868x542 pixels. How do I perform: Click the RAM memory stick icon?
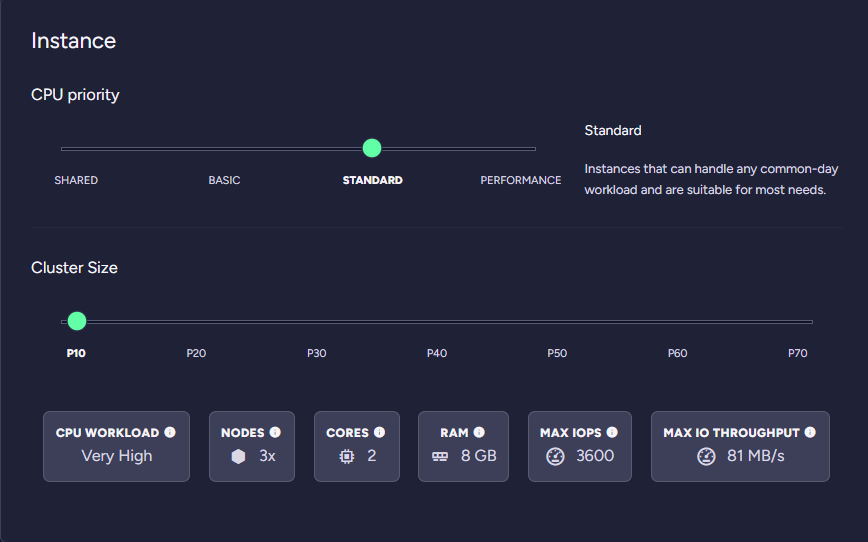pos(440,456)
